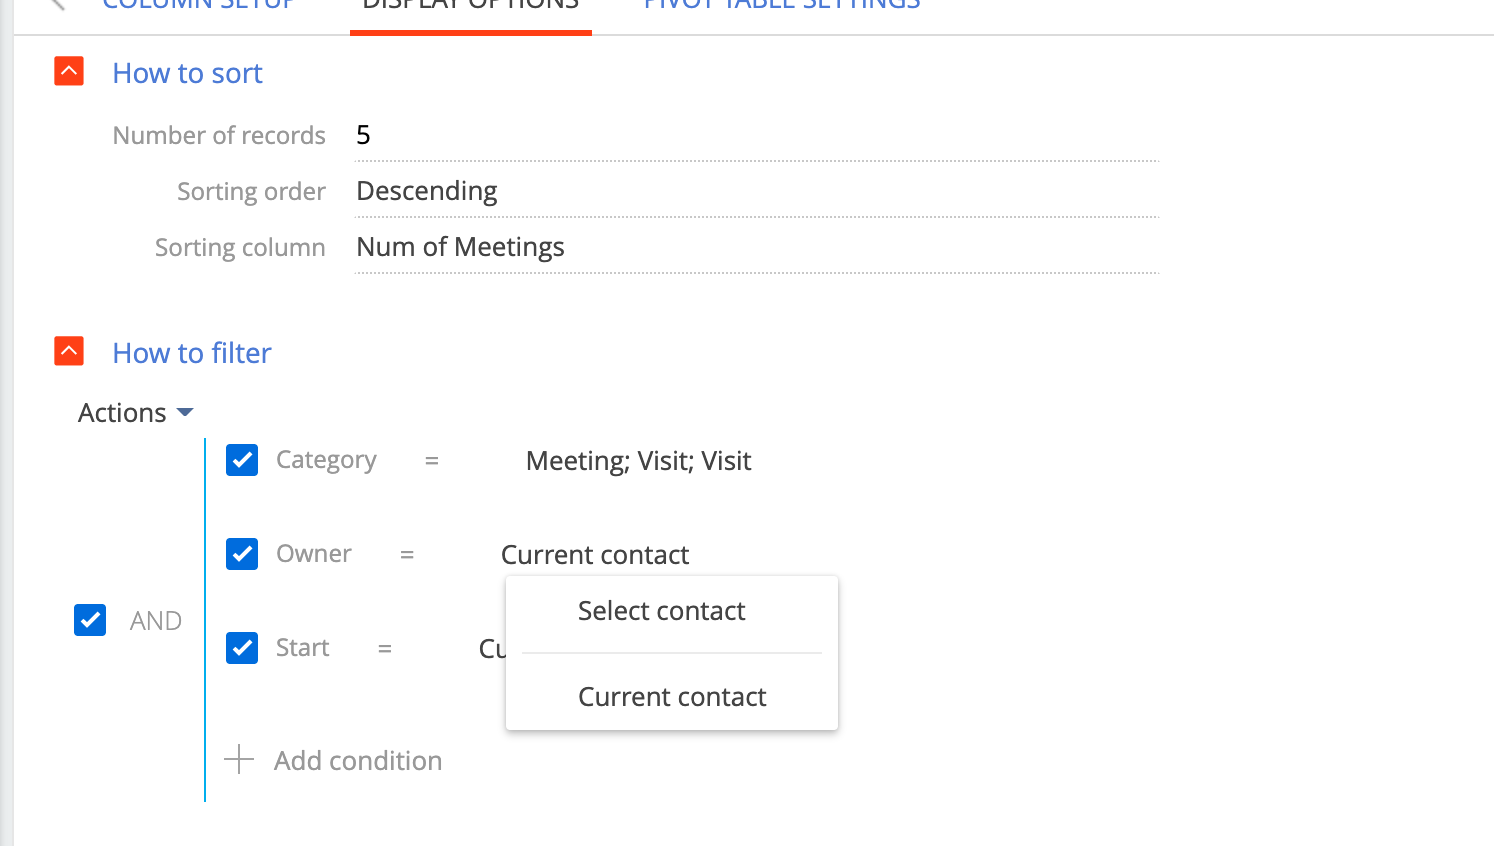1494x846 pixels.
Task: Open the Sorting column Num of Meetings dropdown
Action: (x=757, y=247)
